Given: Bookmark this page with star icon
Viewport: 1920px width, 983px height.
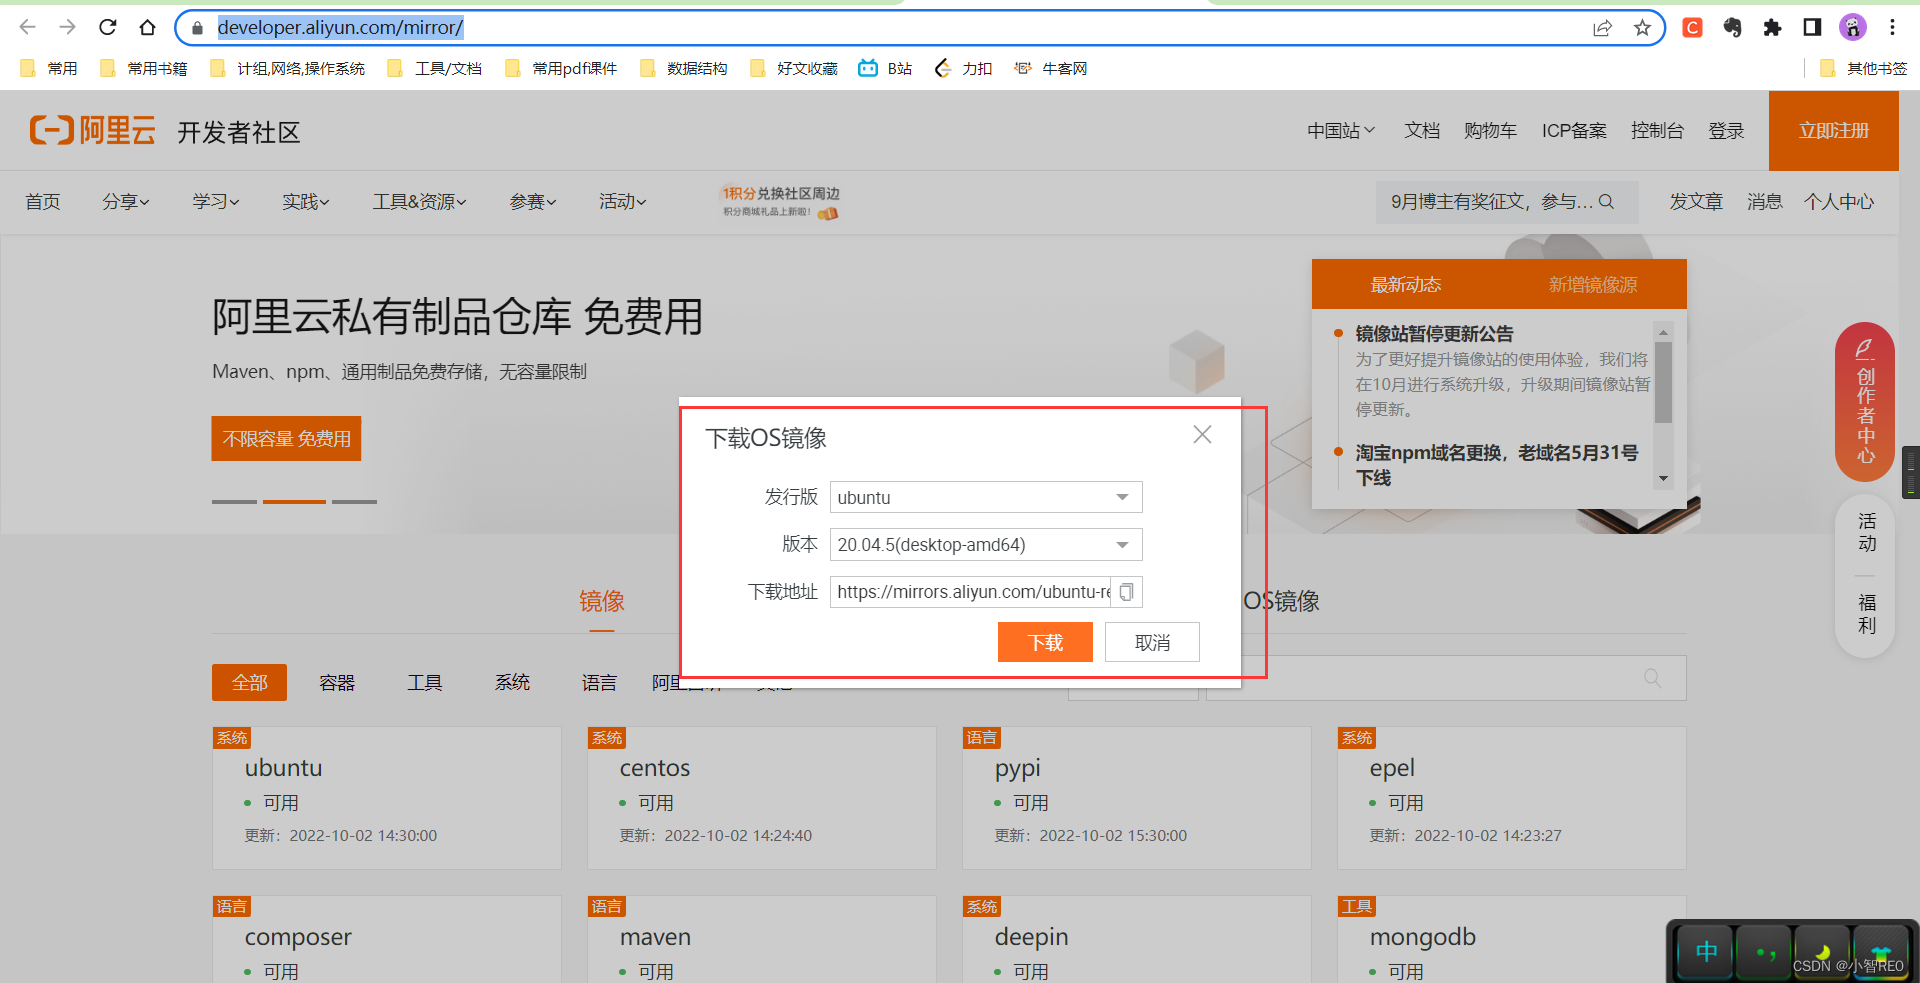Looking at the screenshot, I should [1642, 28].
